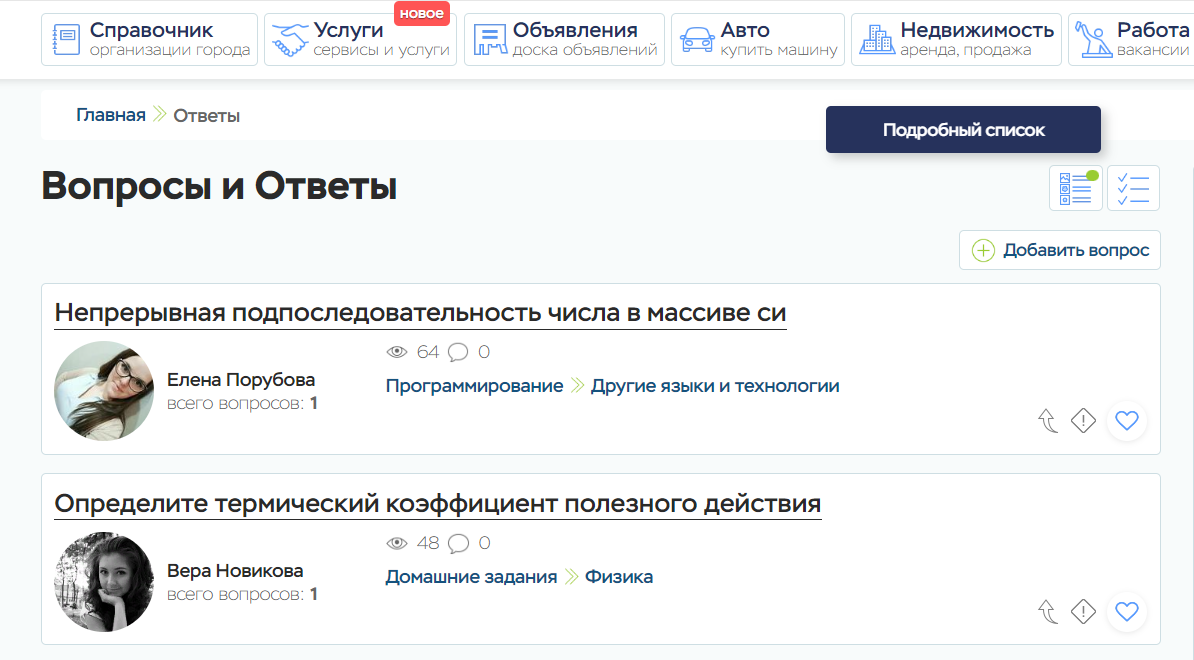Image resolution: width=1194 pixels, height=660 pixels.
Task: Open Справочник organizations directory
Action: (x=149, y=40)
